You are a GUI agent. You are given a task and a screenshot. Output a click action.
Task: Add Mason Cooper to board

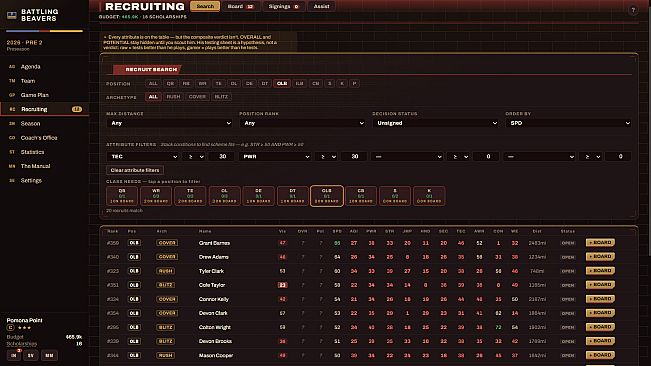click(x=600, y=355)
